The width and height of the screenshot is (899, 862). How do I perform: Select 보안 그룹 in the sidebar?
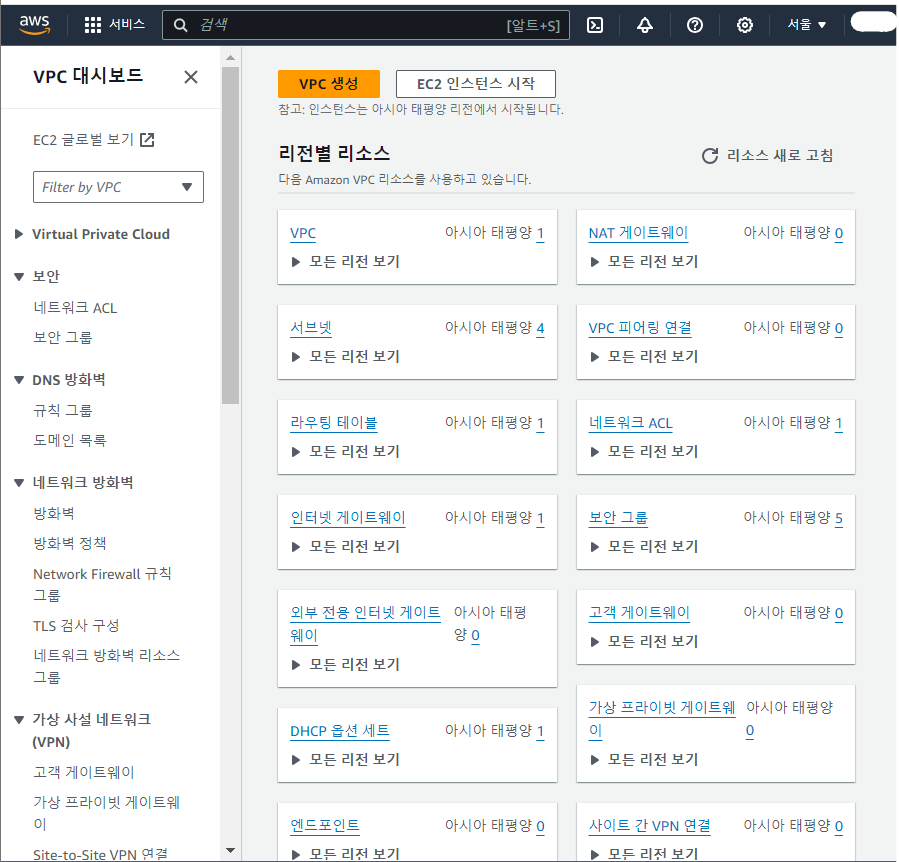[62, 337]
